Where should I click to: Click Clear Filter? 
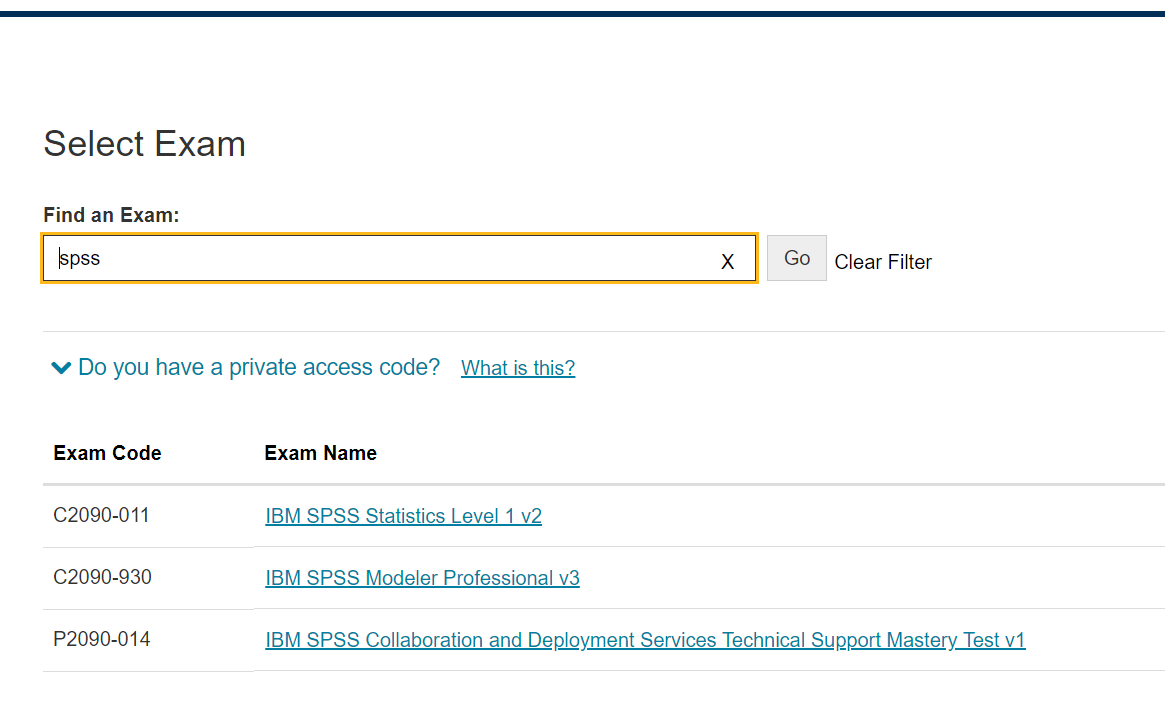click(x=883, y=262)
